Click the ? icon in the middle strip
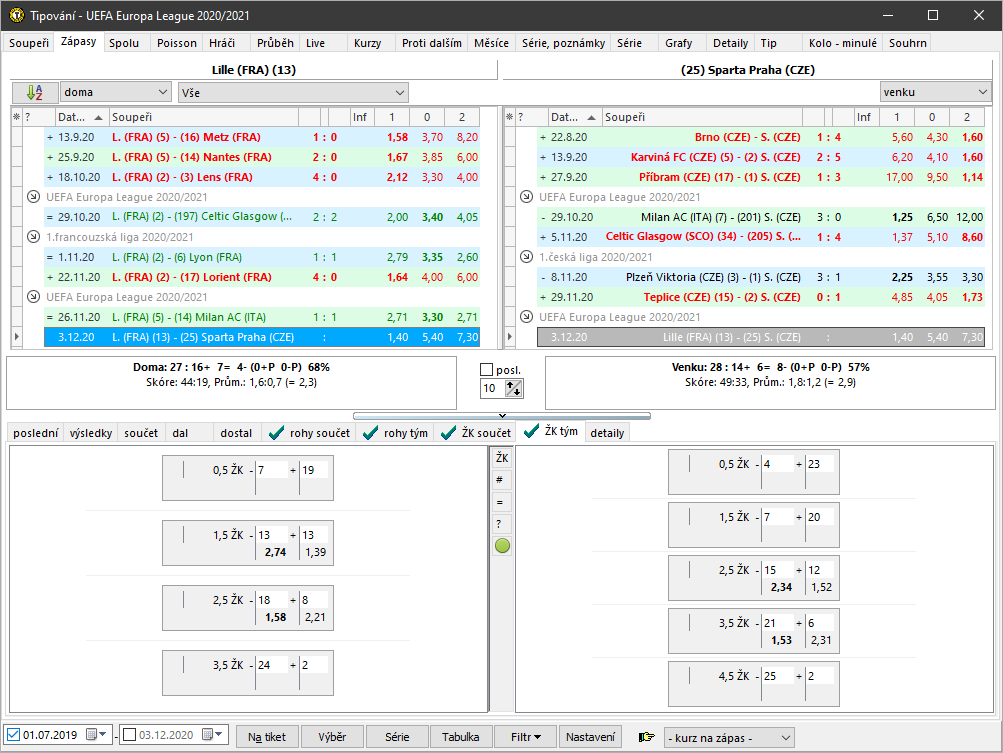1003x753 pixels. point(502,524)
